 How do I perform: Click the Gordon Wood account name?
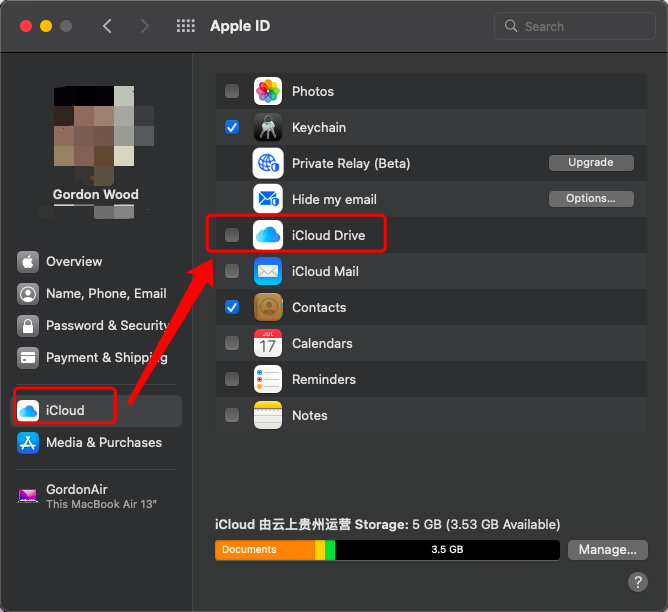coord(95,194)
